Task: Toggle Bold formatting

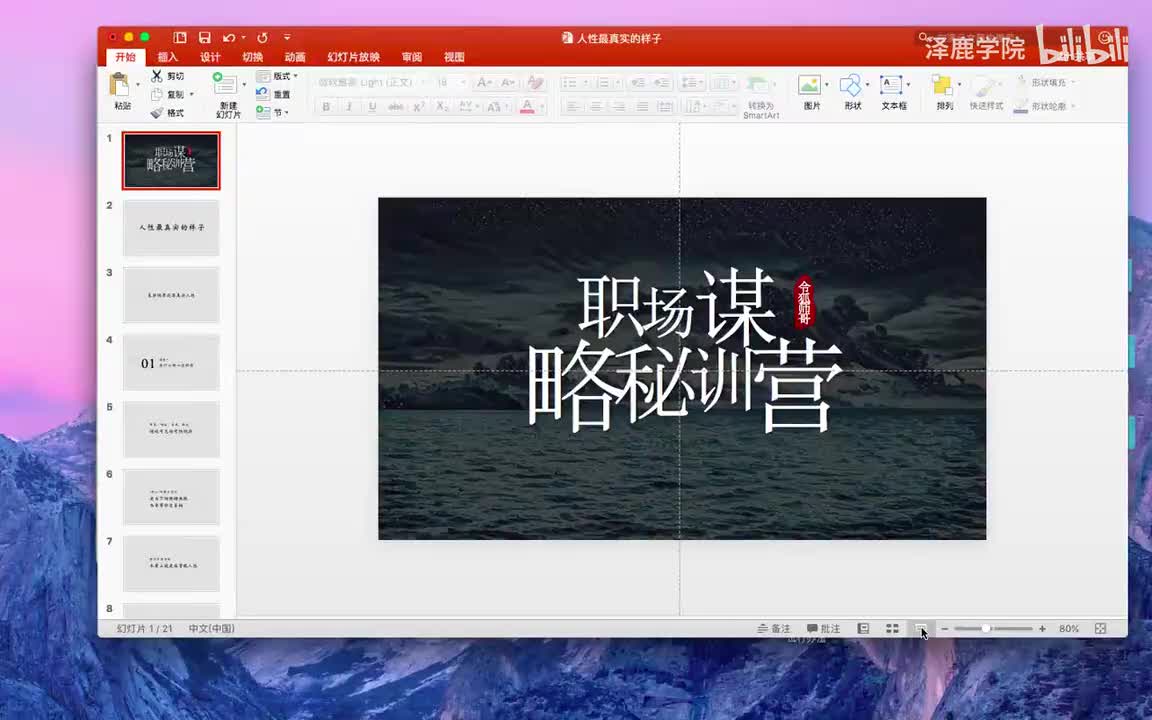Action: [326, 107]
